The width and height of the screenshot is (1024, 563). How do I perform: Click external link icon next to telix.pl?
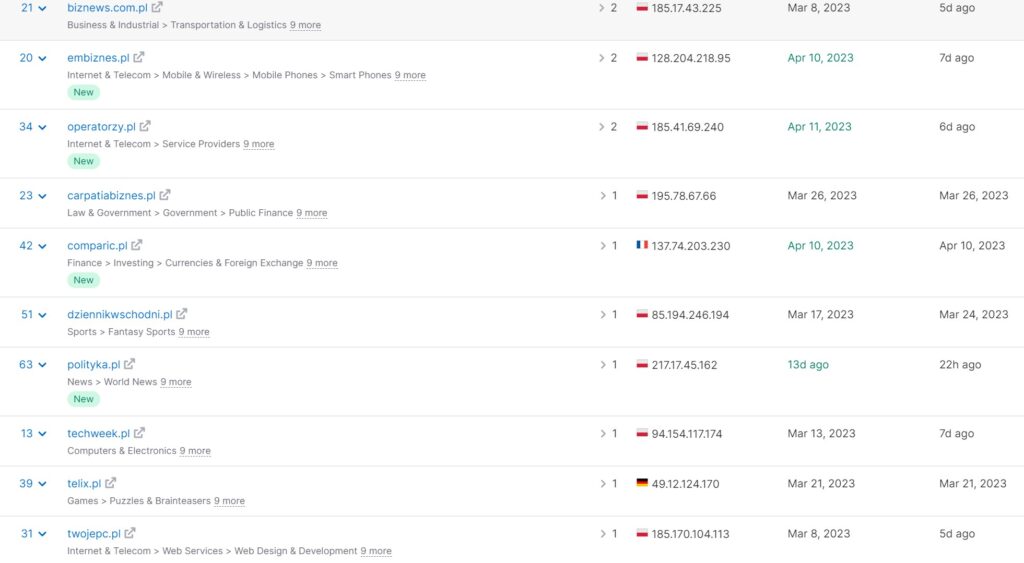pos(110,483)
